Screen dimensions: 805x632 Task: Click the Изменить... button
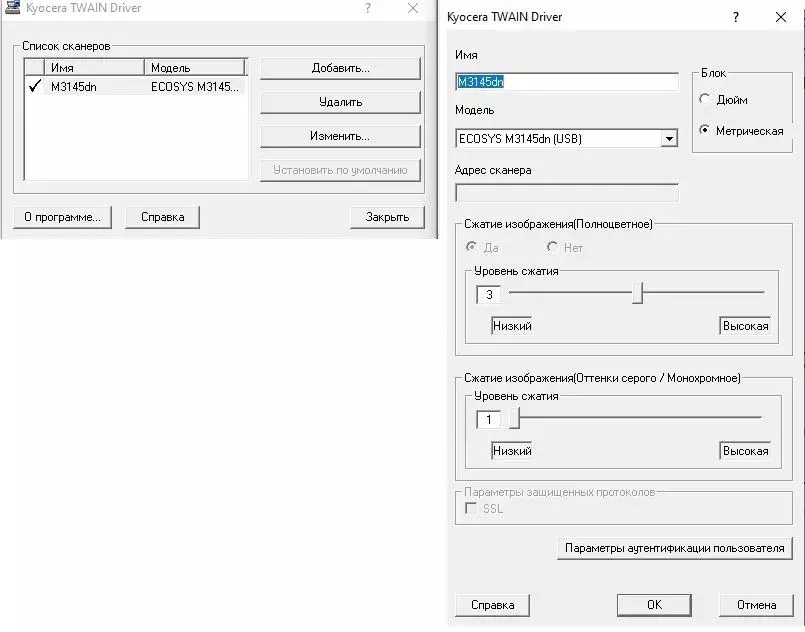[340, 136]
